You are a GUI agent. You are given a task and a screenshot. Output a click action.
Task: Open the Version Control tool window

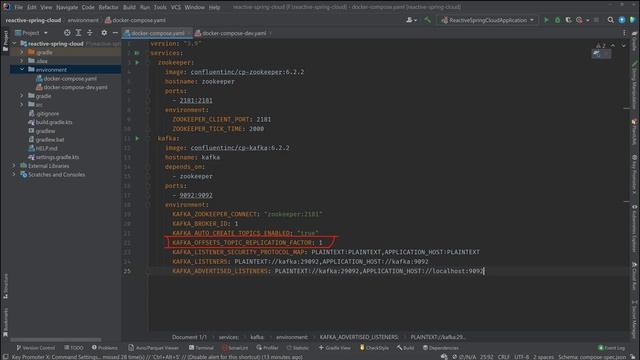(36, 348)
